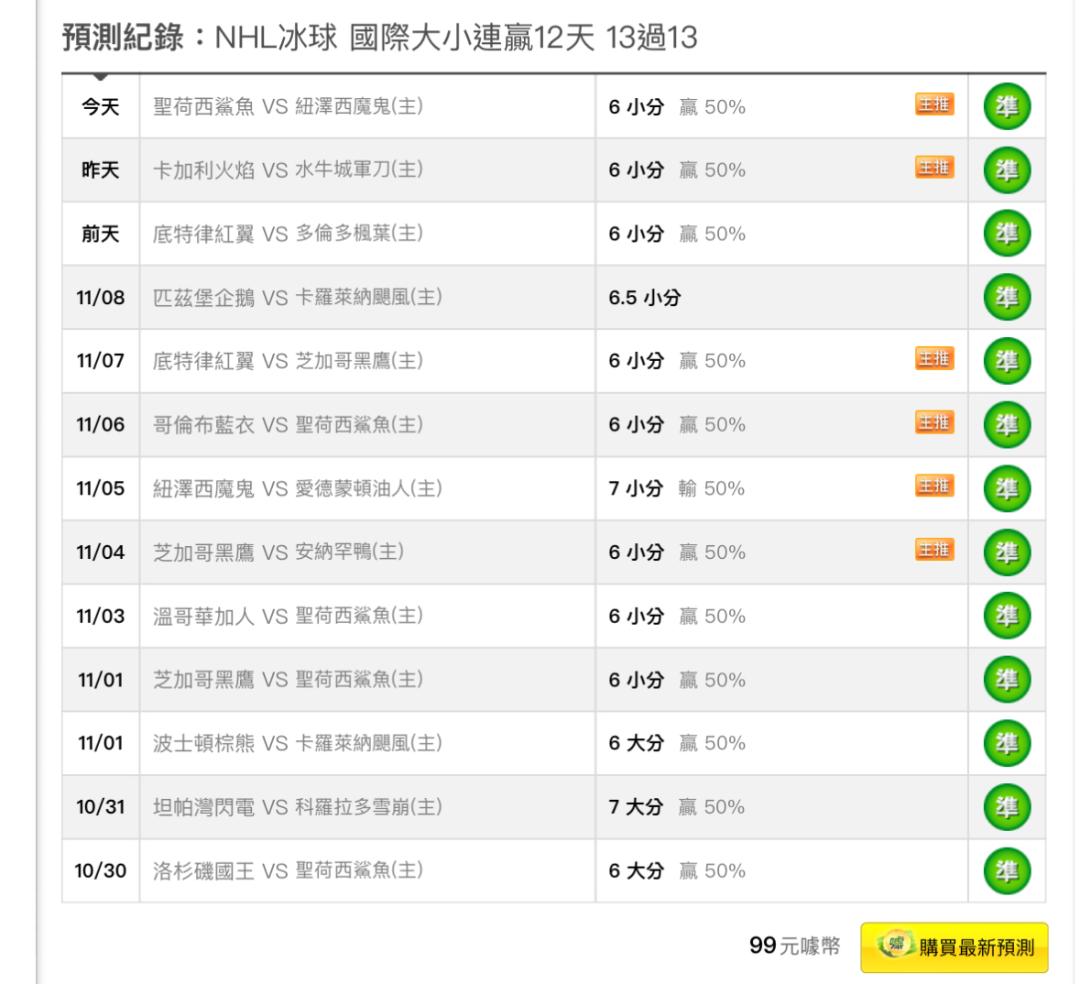Viewport: 1080px width, 984px height.
Task: Click the 11/03 date cell
Action: (101, 616)
